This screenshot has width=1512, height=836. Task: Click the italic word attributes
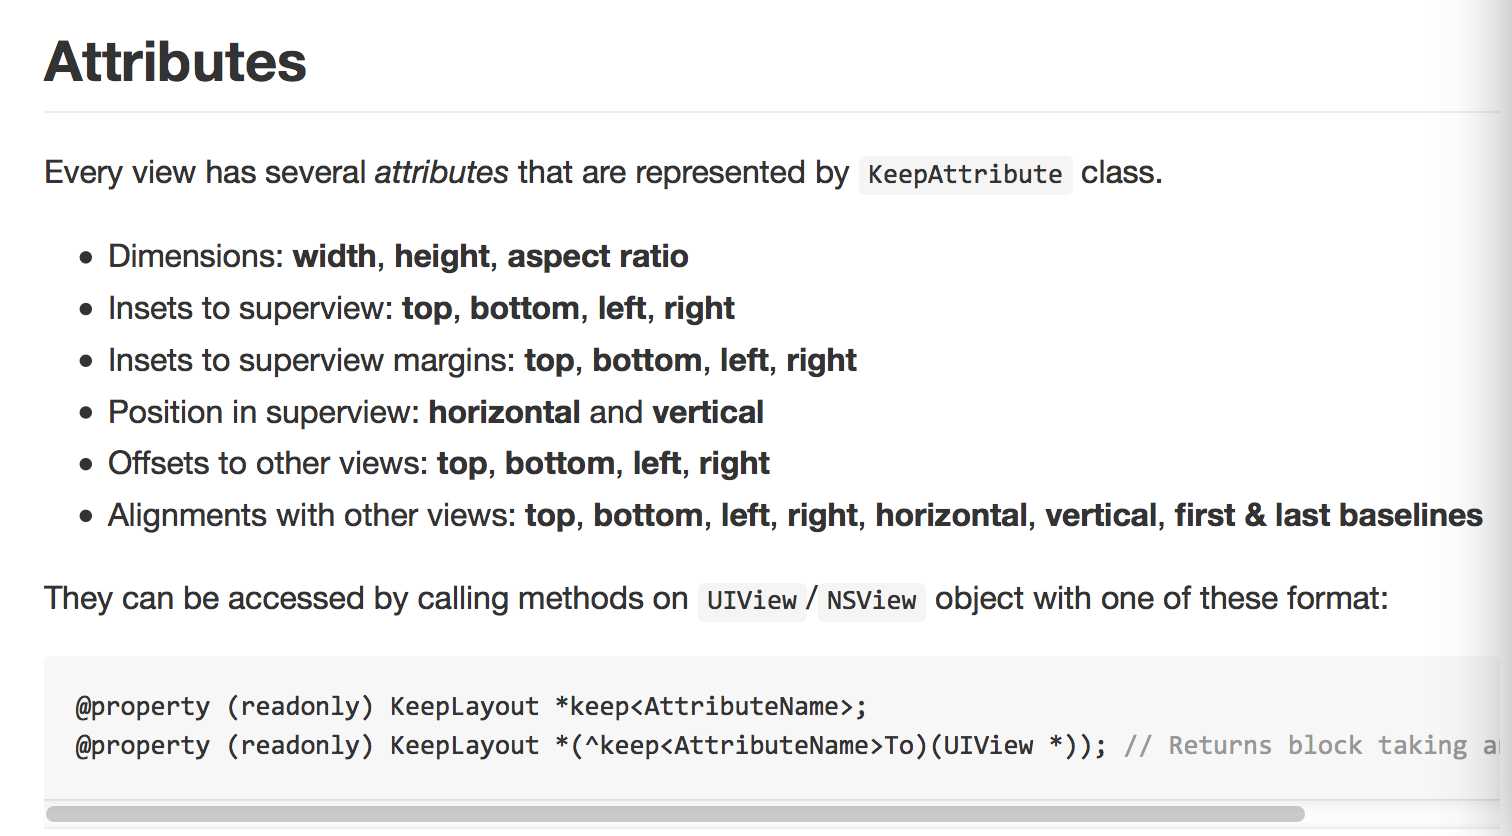[441, 172]
